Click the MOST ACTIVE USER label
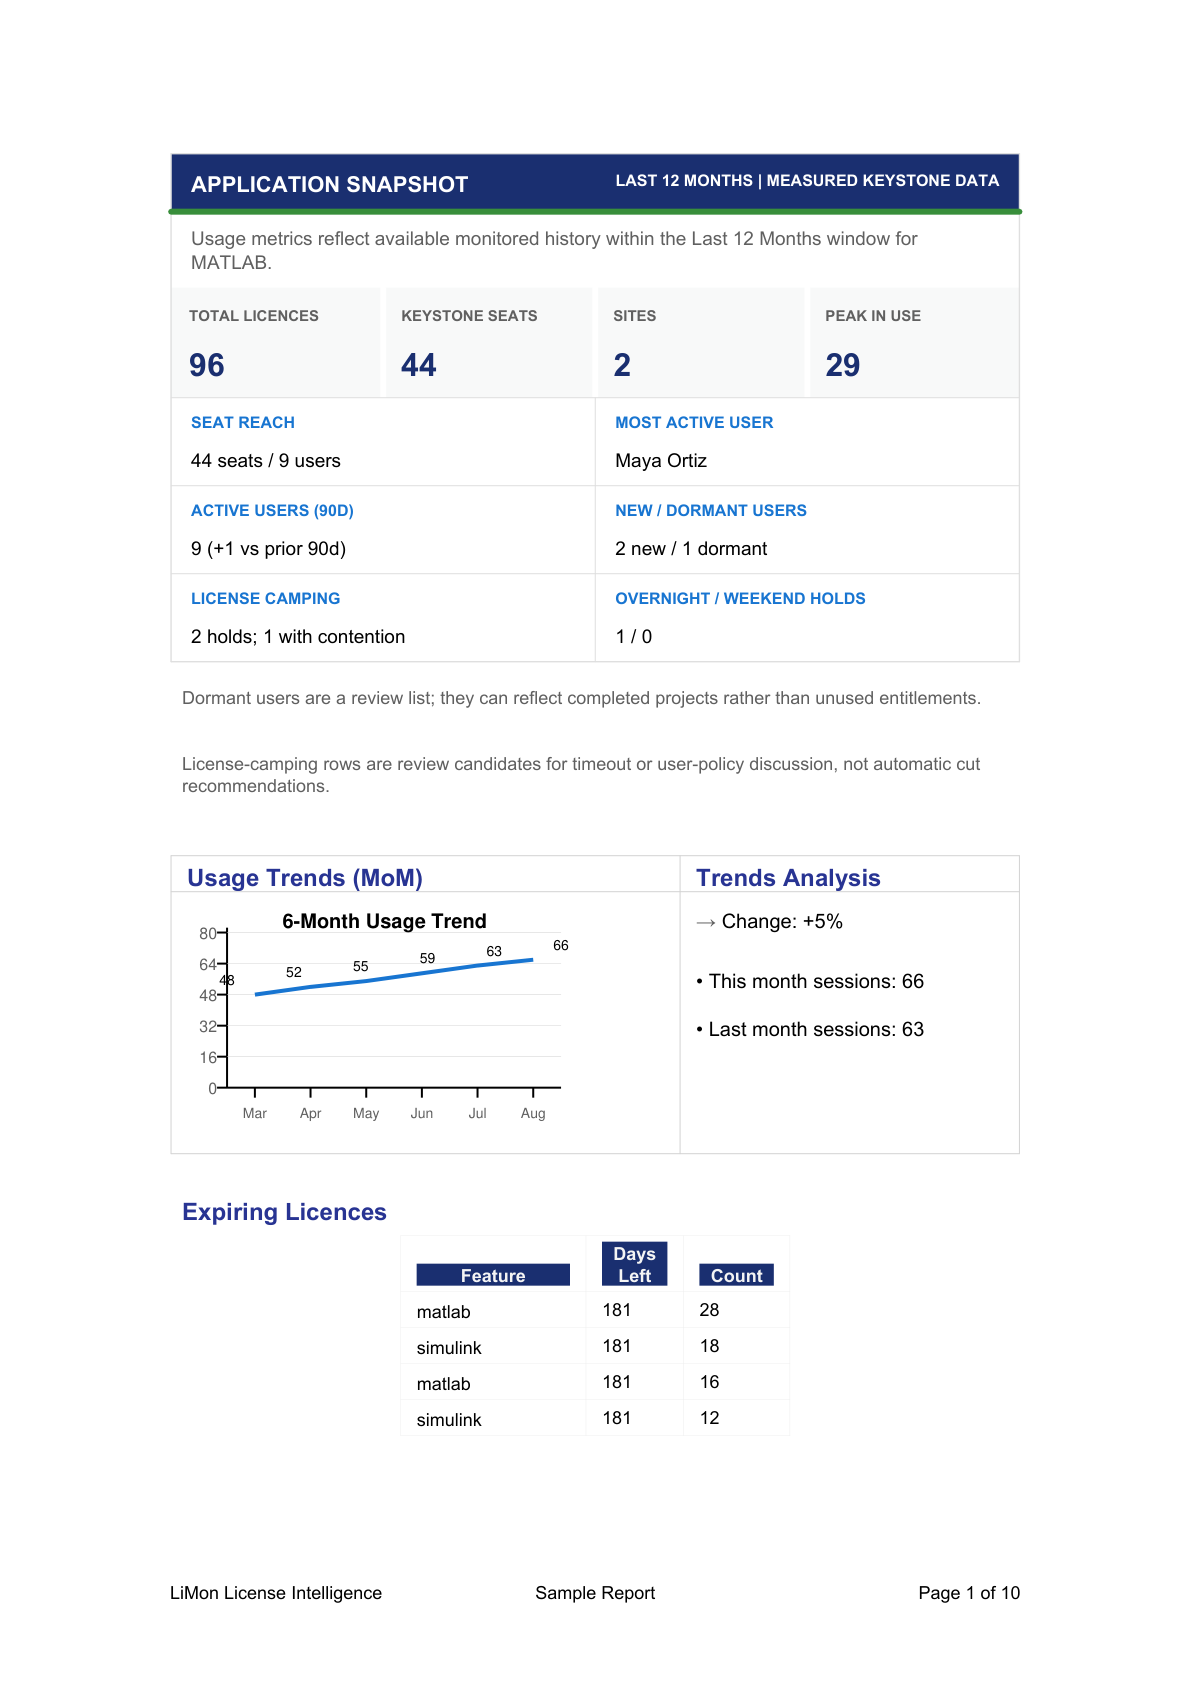The image size is (1191, 1684). click(x=694, y=423)
